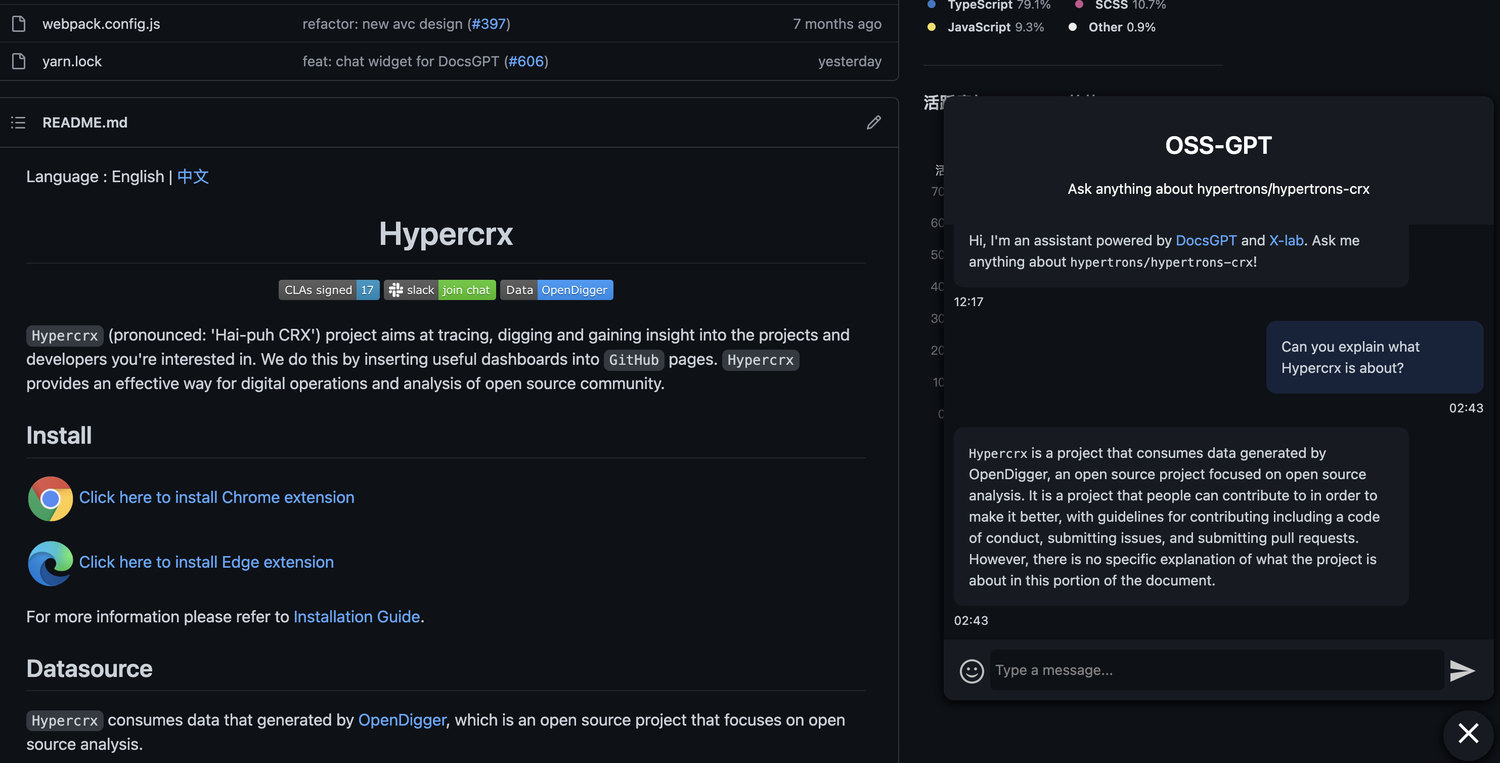
Task: Open commit 'refactor: new avc design'
Action: click(x=382, y=24)
